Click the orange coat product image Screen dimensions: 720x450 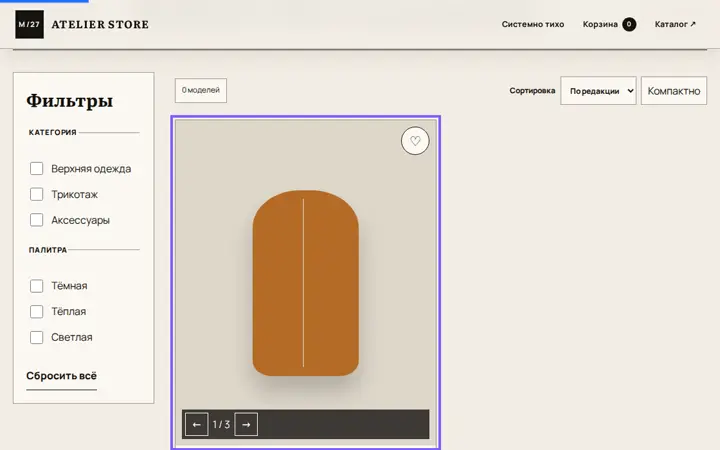[306, 283]
